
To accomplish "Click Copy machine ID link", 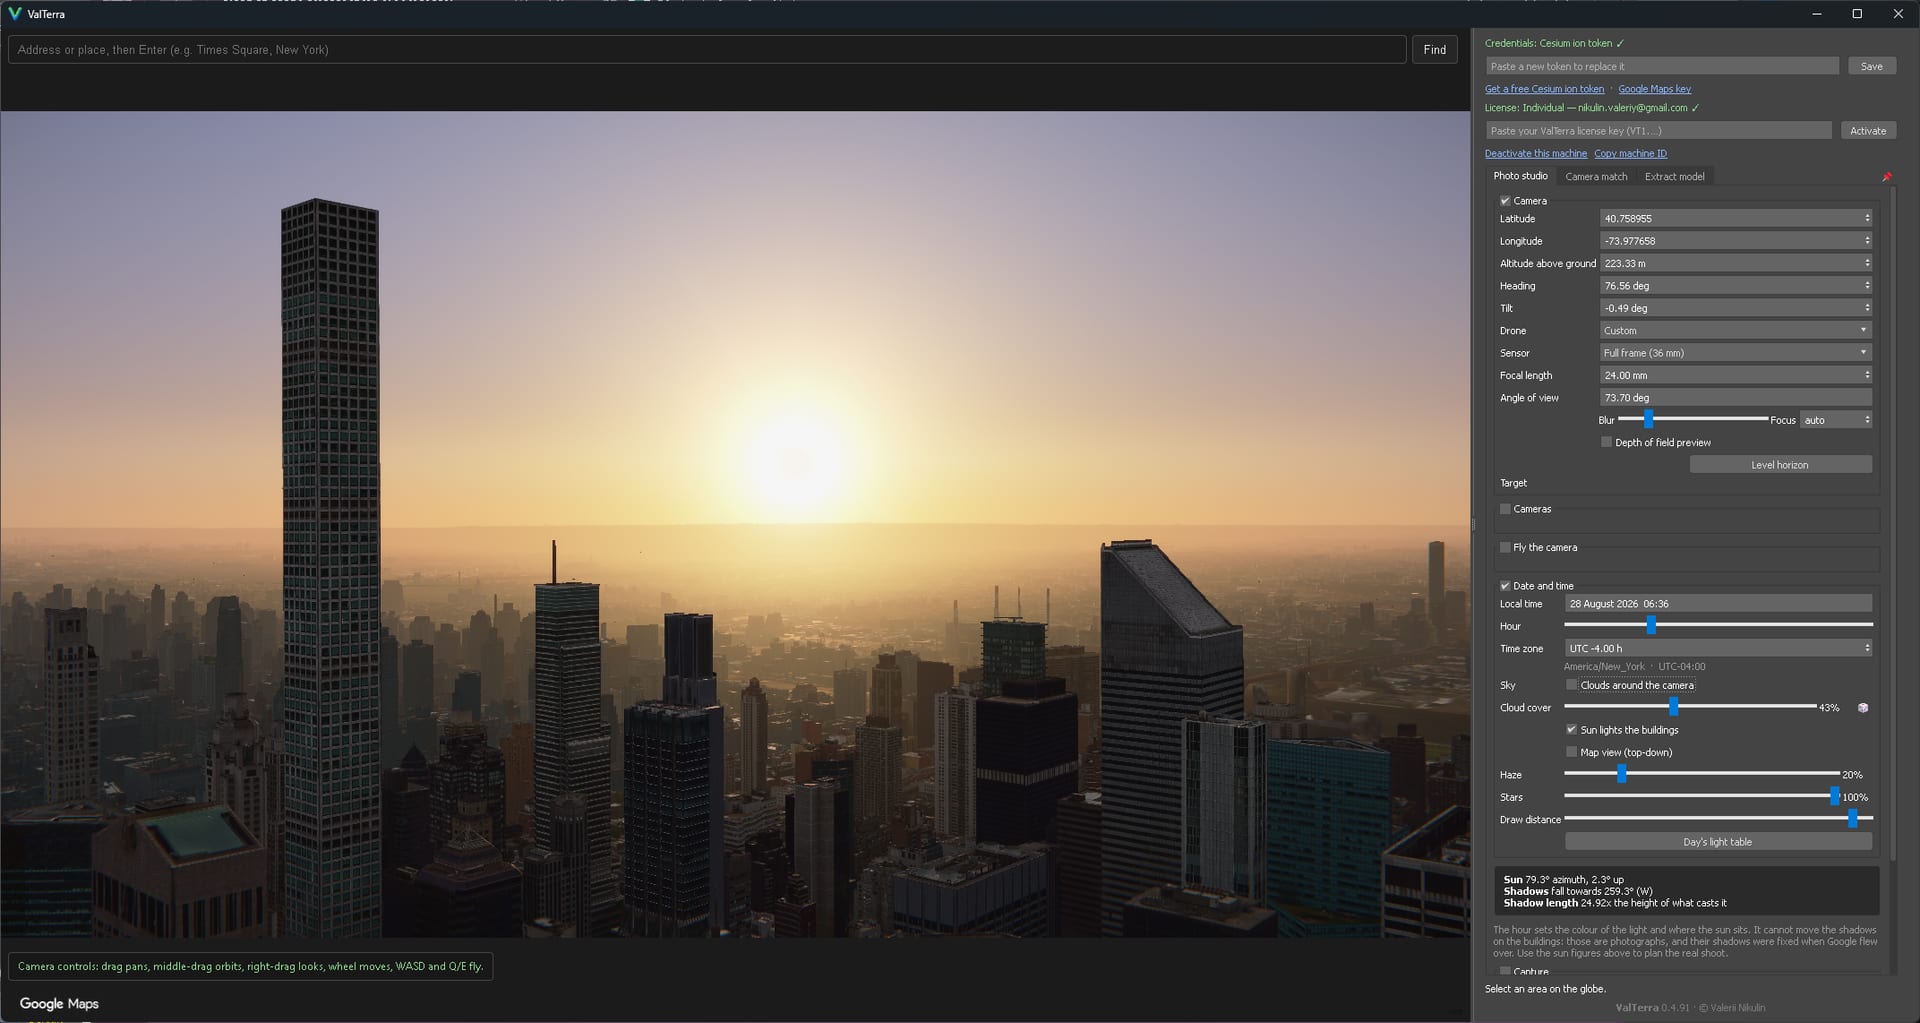I will click(1630, 154).
